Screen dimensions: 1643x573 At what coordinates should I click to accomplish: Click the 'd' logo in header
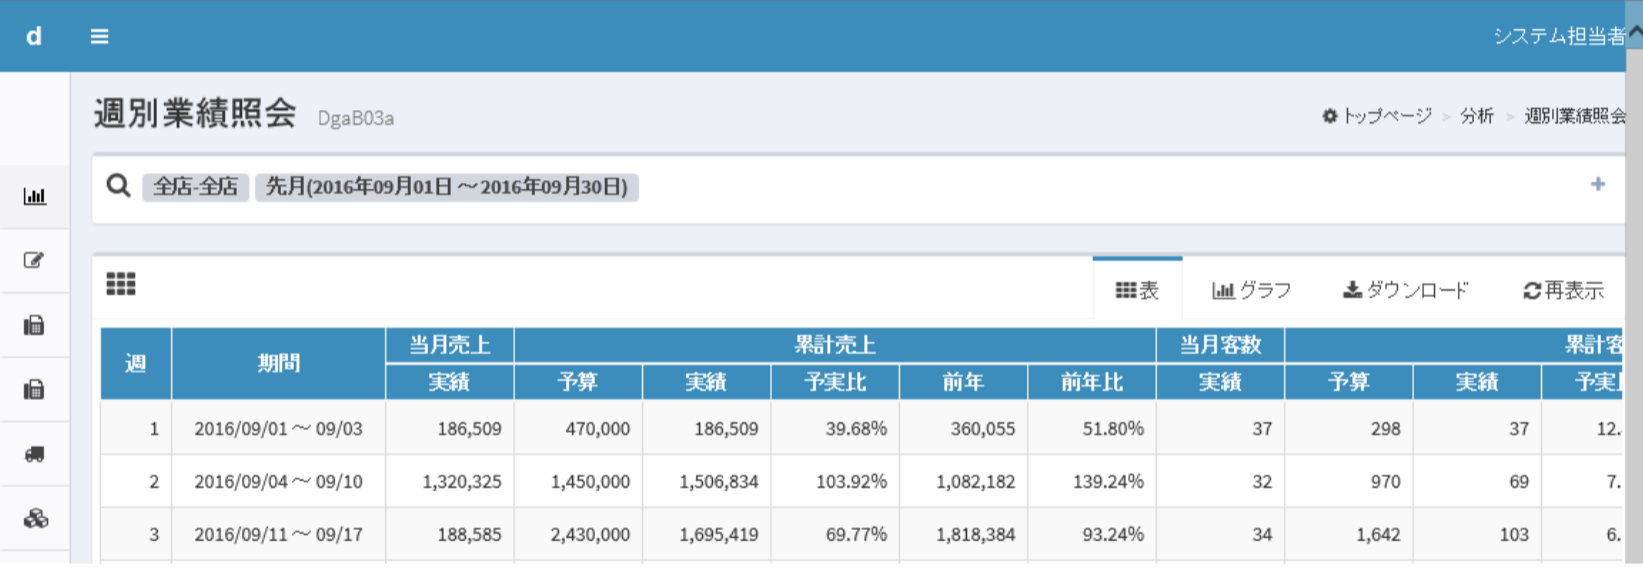point(34,36)
